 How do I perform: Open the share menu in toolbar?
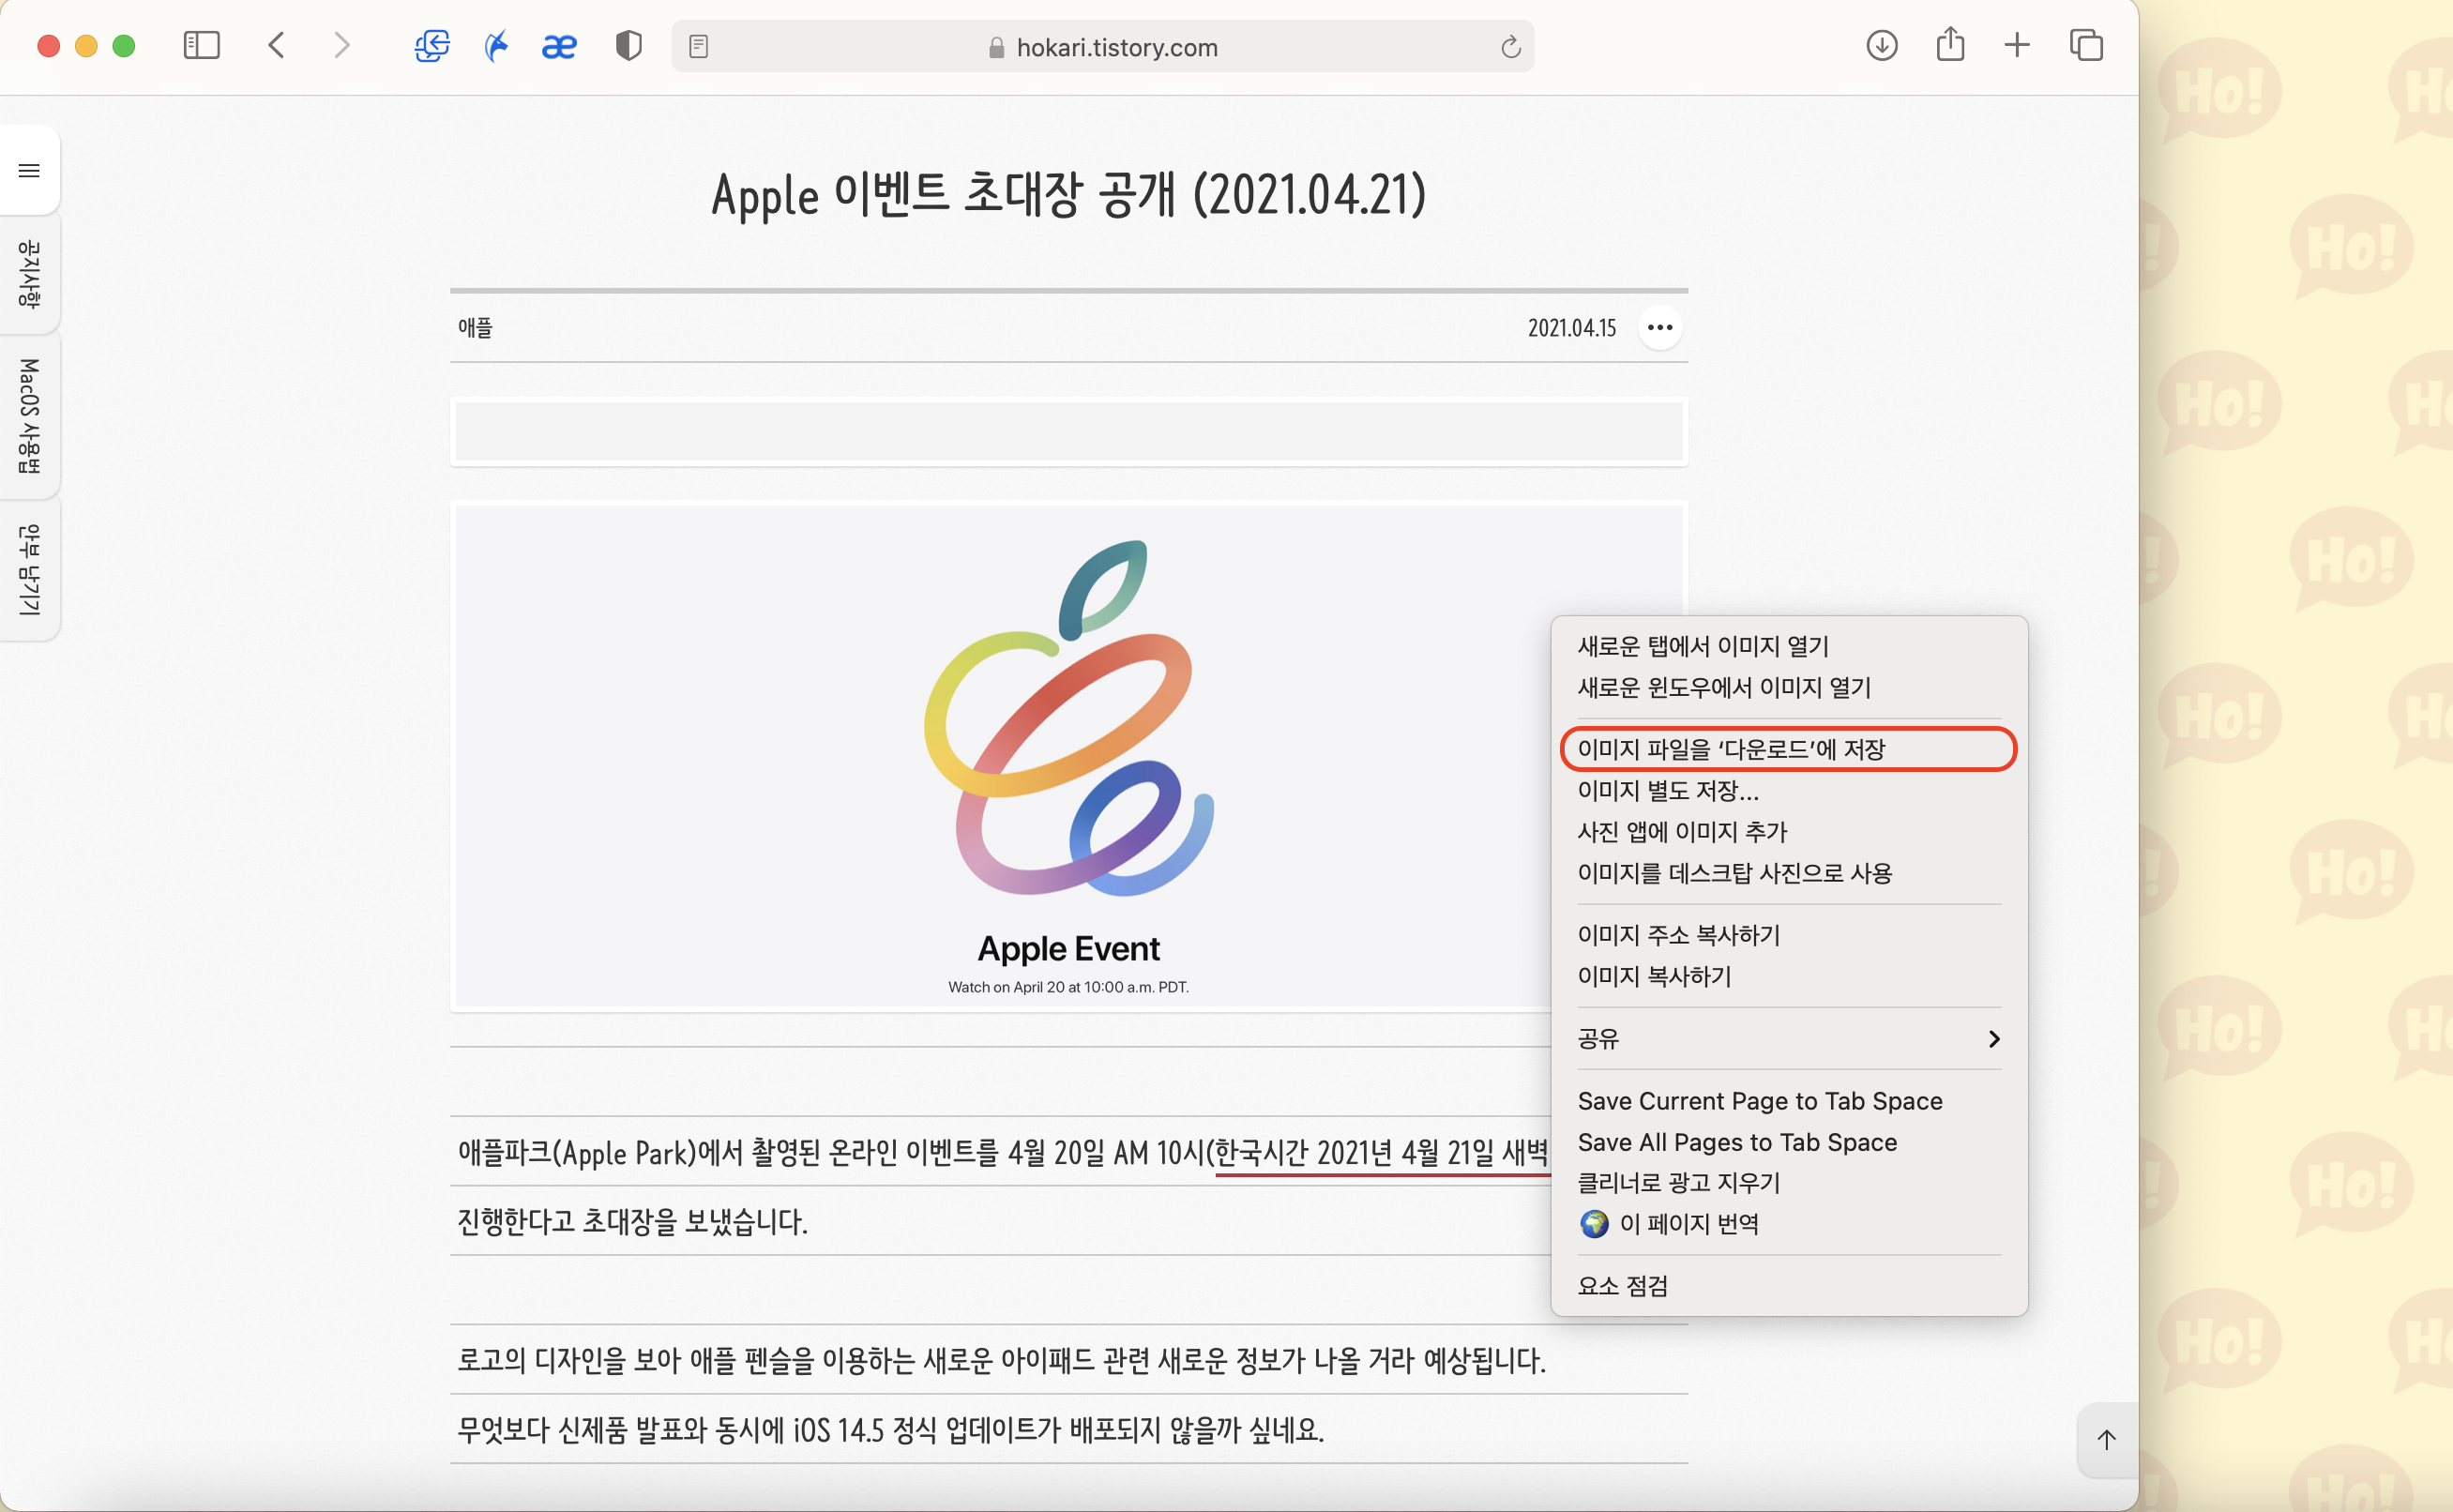coord(1950,45)
